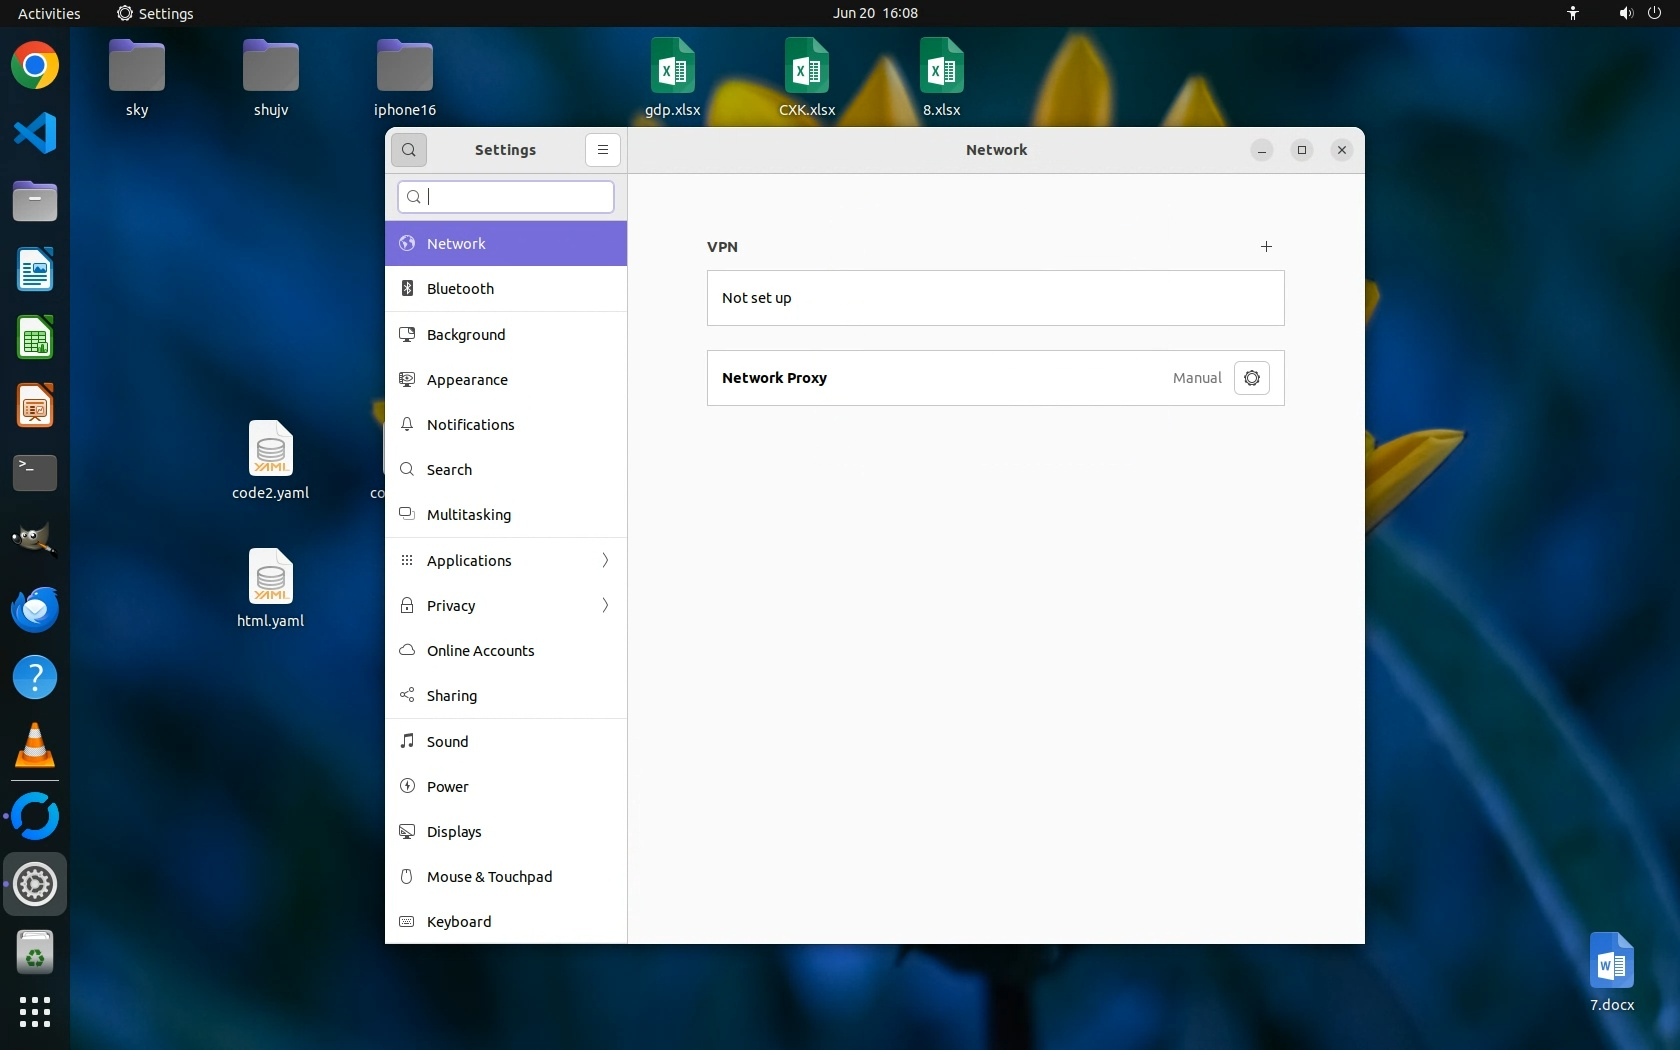Open the Terminal from the dock
This screenshot has height=1050, width=1680.
[35, 473]
